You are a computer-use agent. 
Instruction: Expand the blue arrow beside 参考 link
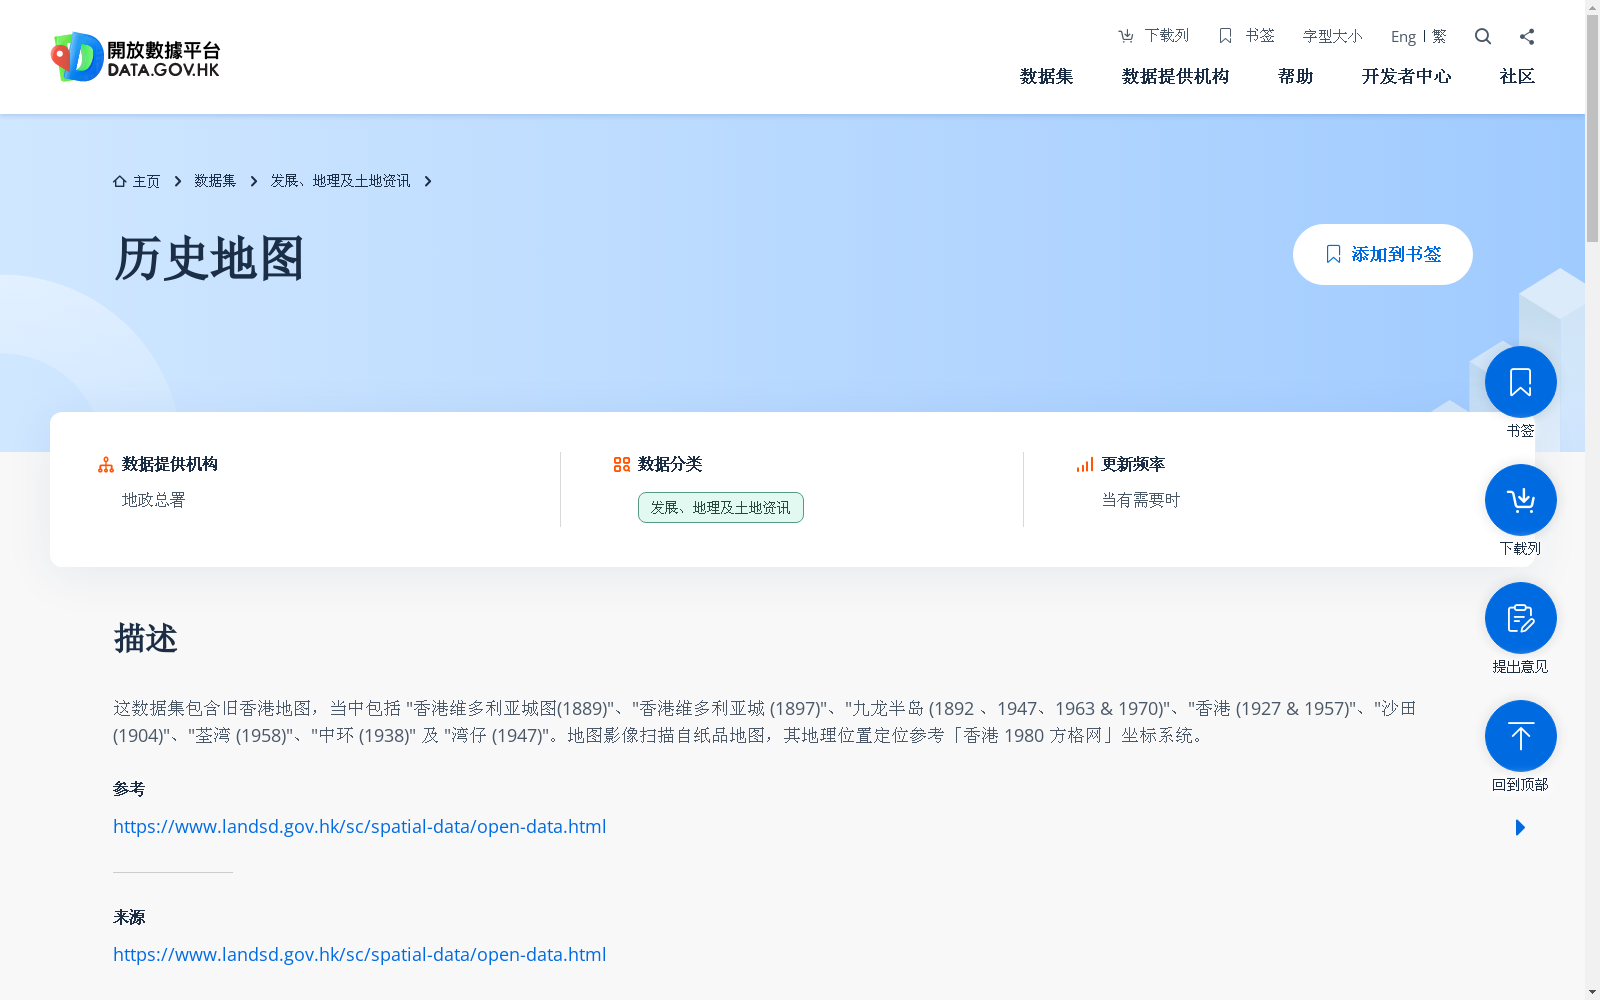[x=1520, y=827]
